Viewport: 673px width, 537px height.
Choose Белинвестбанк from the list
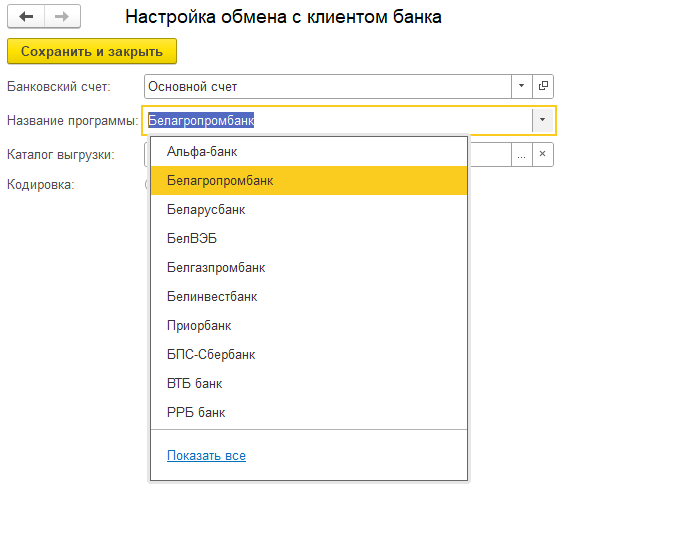pyautogui.click(x=309, y=297)
